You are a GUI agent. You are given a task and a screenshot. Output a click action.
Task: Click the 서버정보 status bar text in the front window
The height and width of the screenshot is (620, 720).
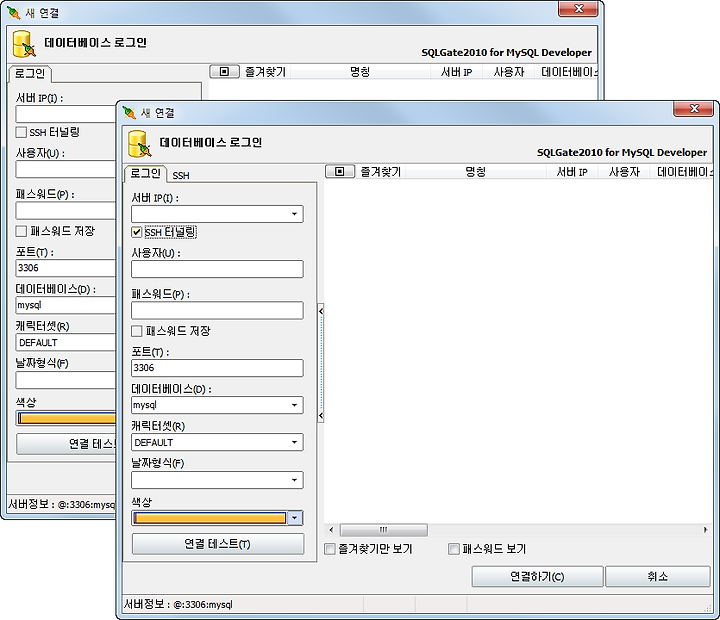point(178,604)
